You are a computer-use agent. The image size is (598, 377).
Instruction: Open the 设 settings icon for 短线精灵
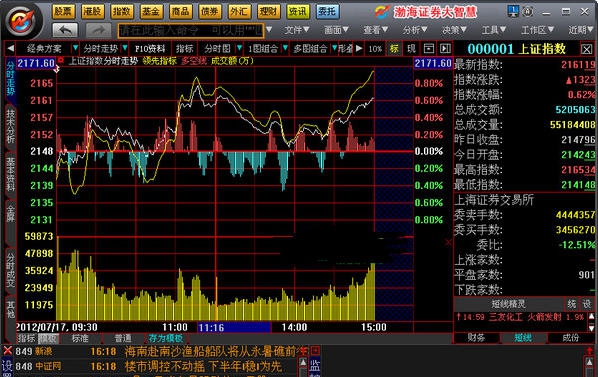pyautogui.click(x=587, y=304)
